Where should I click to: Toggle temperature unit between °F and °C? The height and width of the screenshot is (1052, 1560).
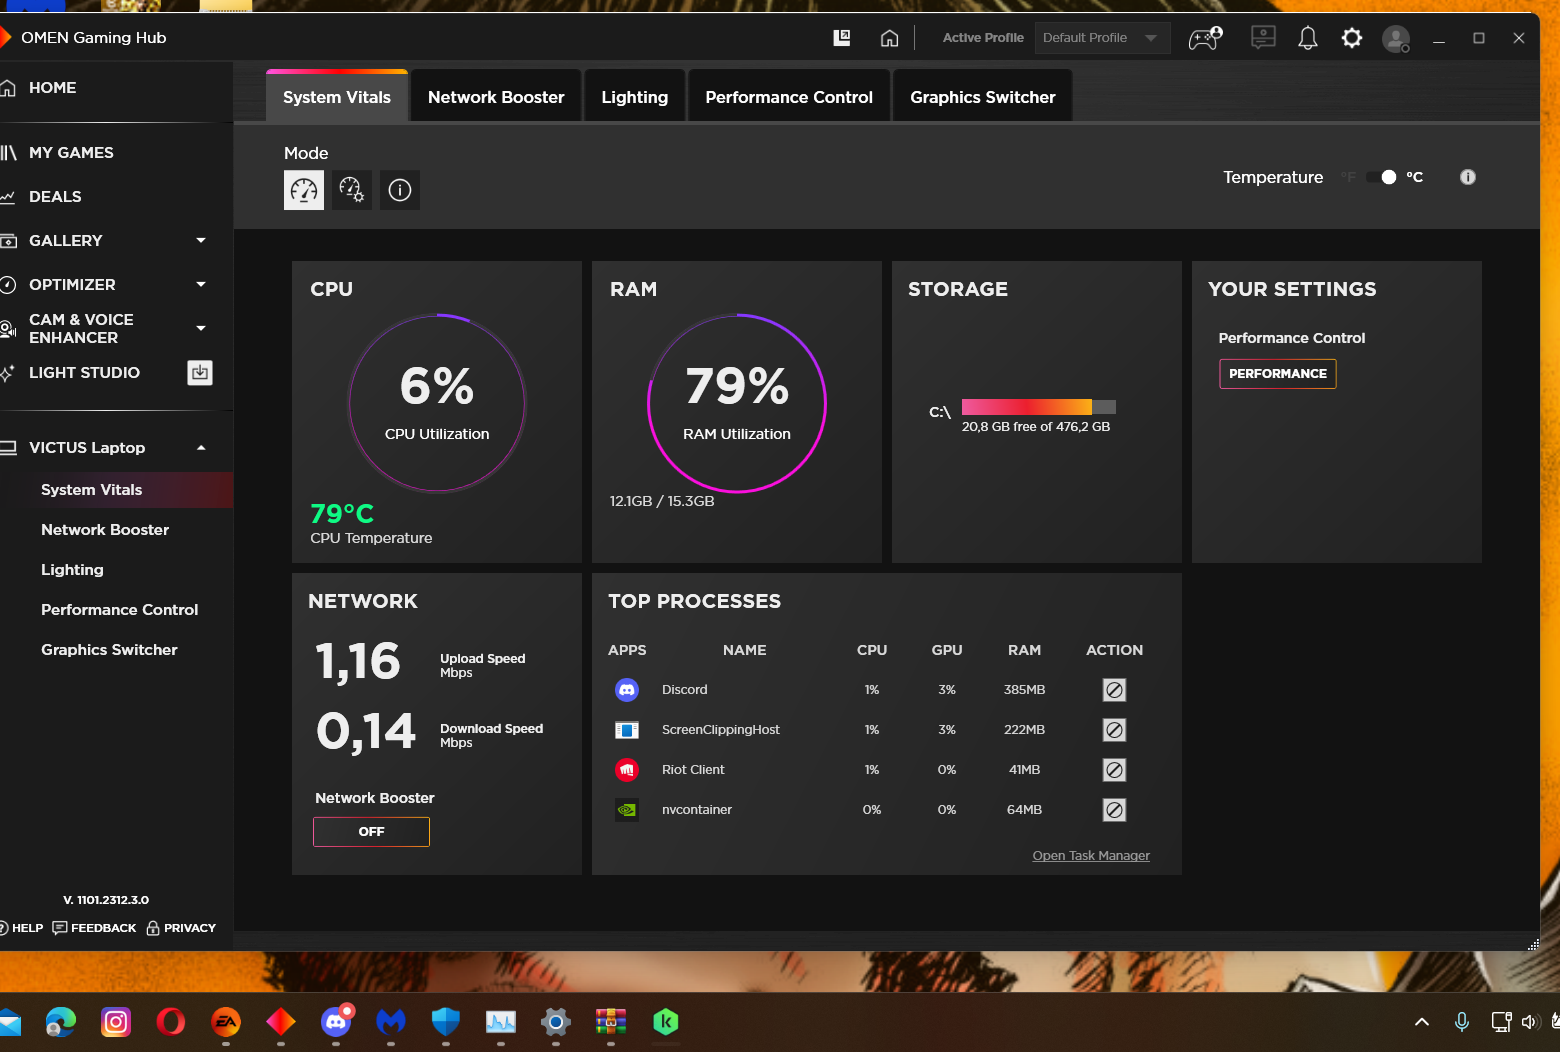coord(1381,177)
